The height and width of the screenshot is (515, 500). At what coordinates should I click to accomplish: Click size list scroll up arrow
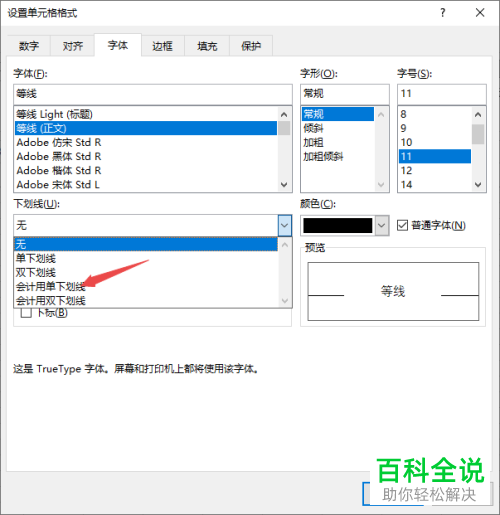(x=478, y=115)
